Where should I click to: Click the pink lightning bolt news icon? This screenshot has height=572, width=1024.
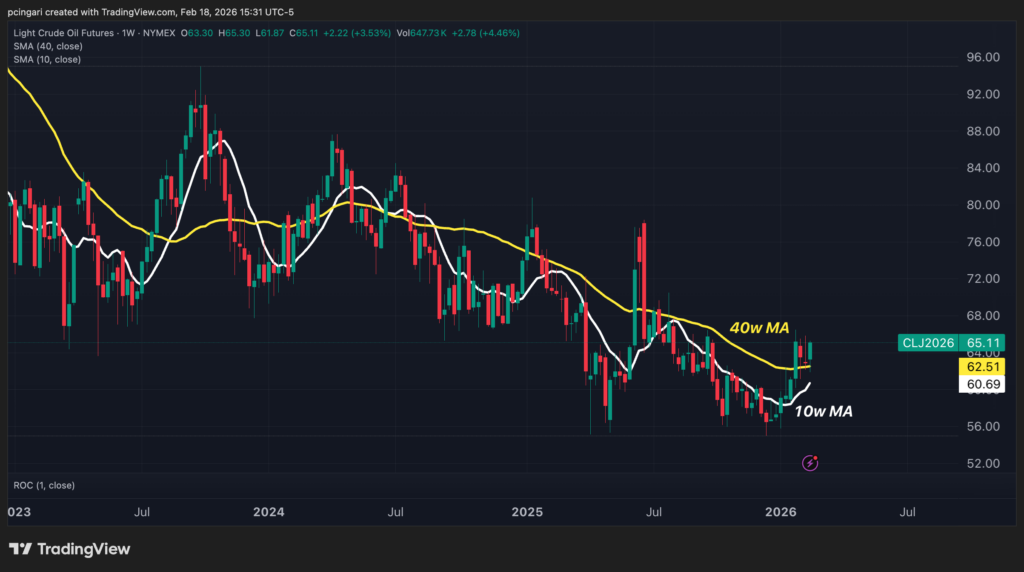(811, 462)
